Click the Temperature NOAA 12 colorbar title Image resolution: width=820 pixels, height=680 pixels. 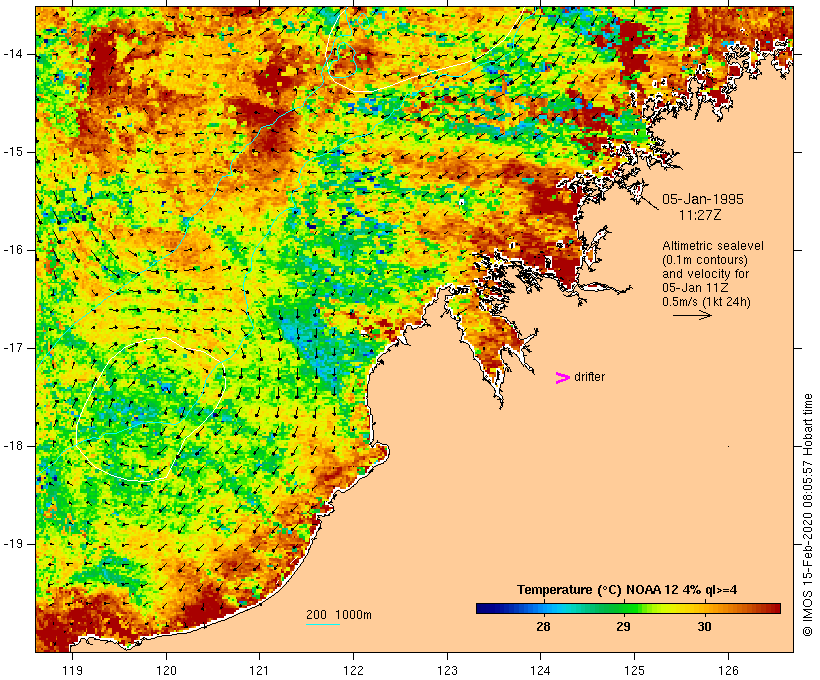click(627, 590)
